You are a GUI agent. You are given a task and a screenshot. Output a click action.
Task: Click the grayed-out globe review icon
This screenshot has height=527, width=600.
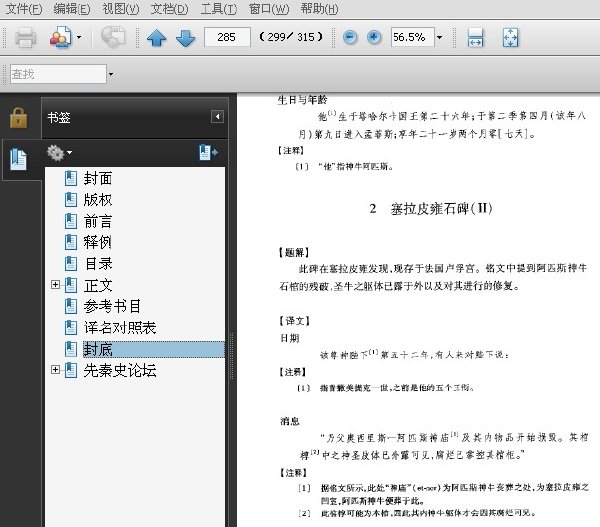[x=113, y=37]
